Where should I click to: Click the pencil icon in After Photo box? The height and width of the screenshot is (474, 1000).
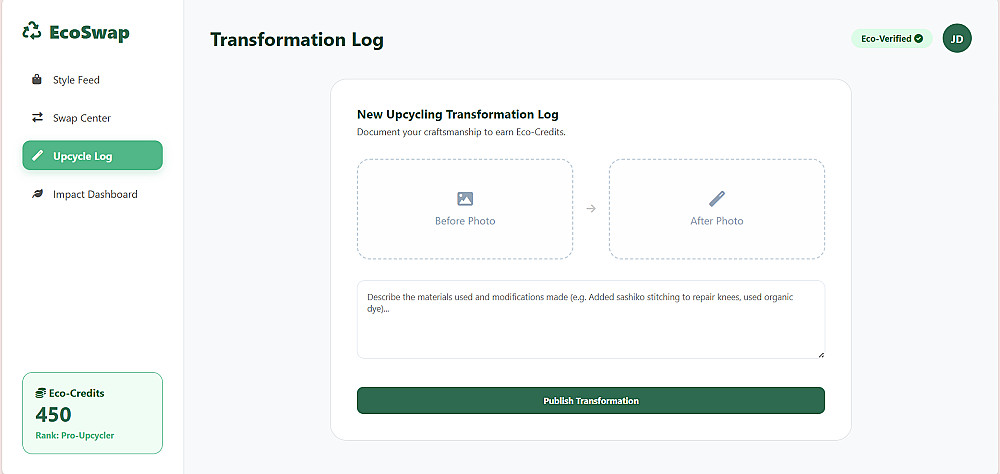(x=717, y=199)
